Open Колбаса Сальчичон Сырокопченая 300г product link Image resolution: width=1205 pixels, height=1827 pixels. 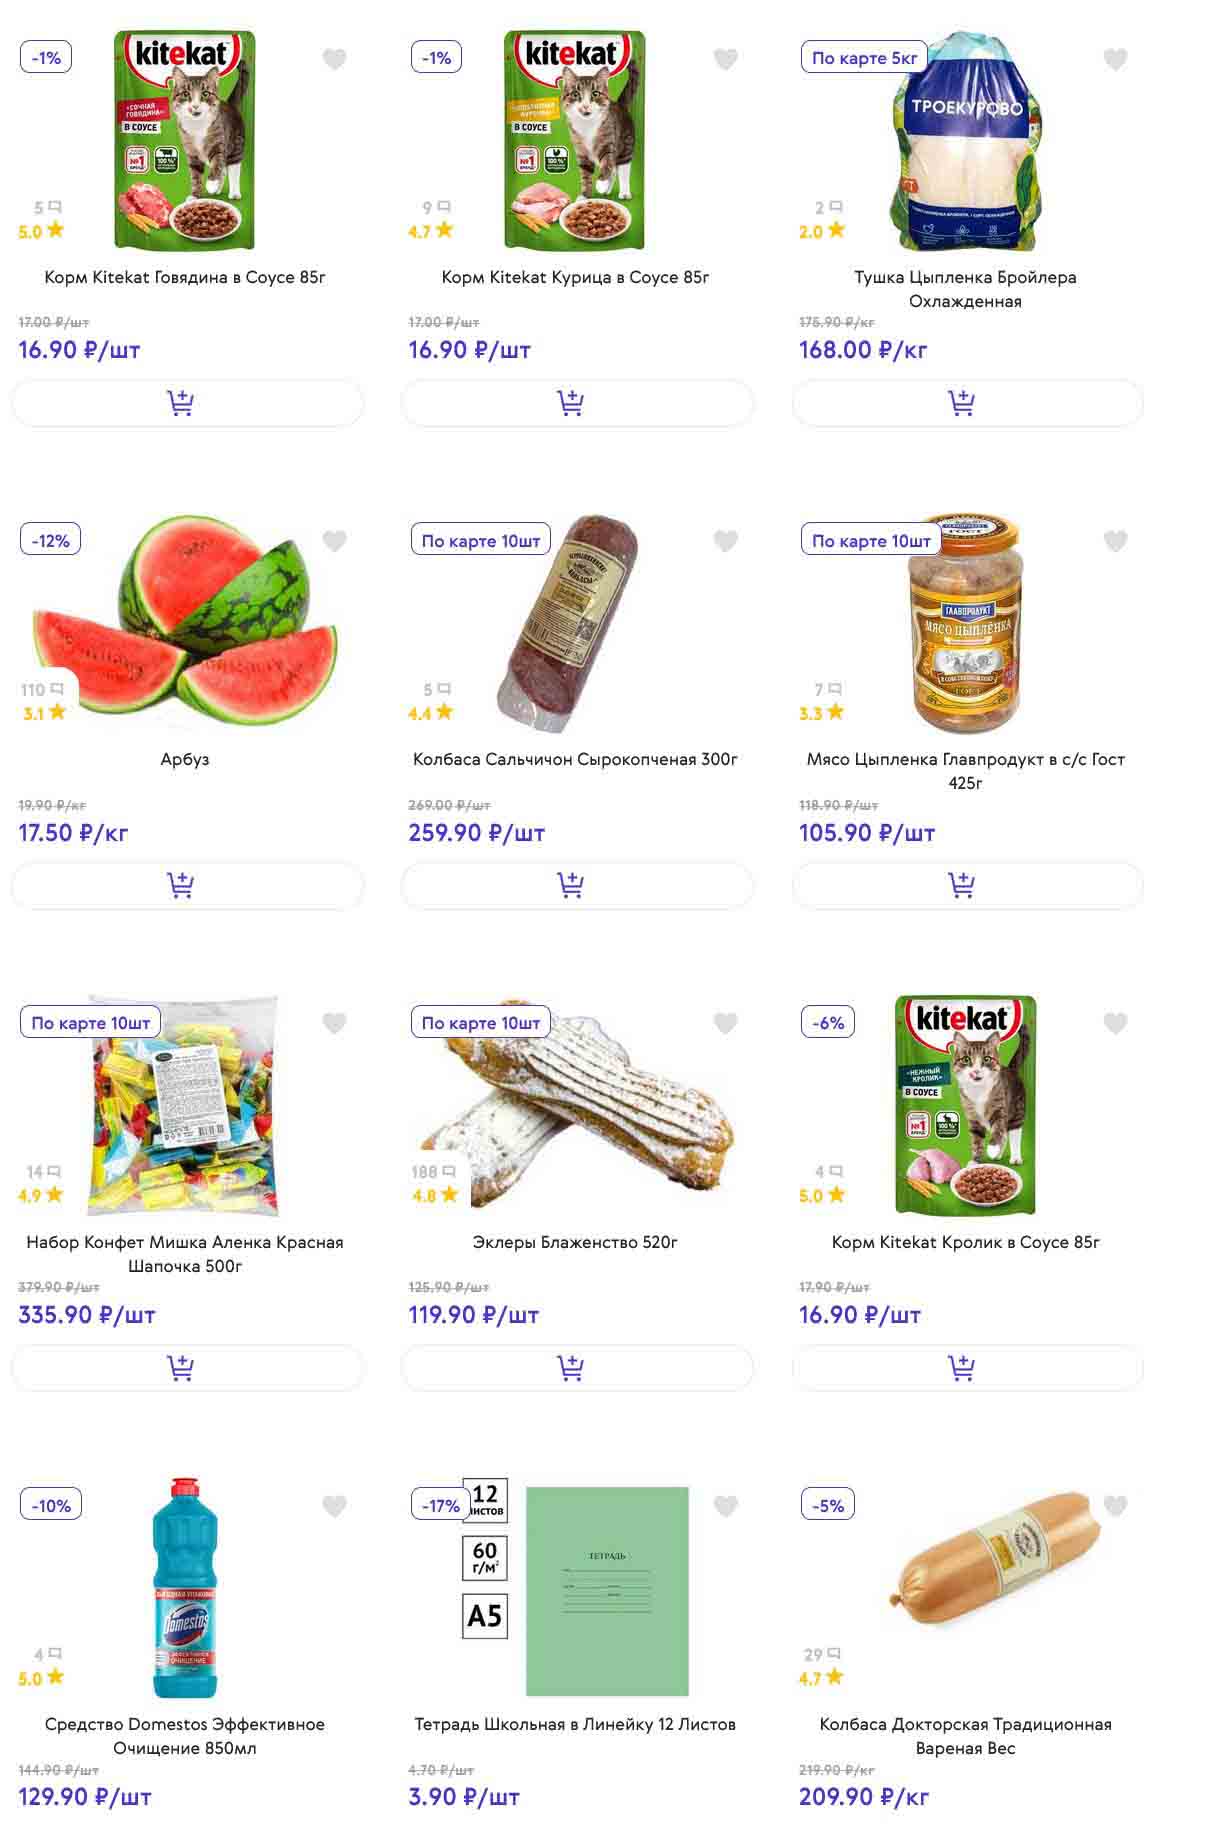click(575, 759)
